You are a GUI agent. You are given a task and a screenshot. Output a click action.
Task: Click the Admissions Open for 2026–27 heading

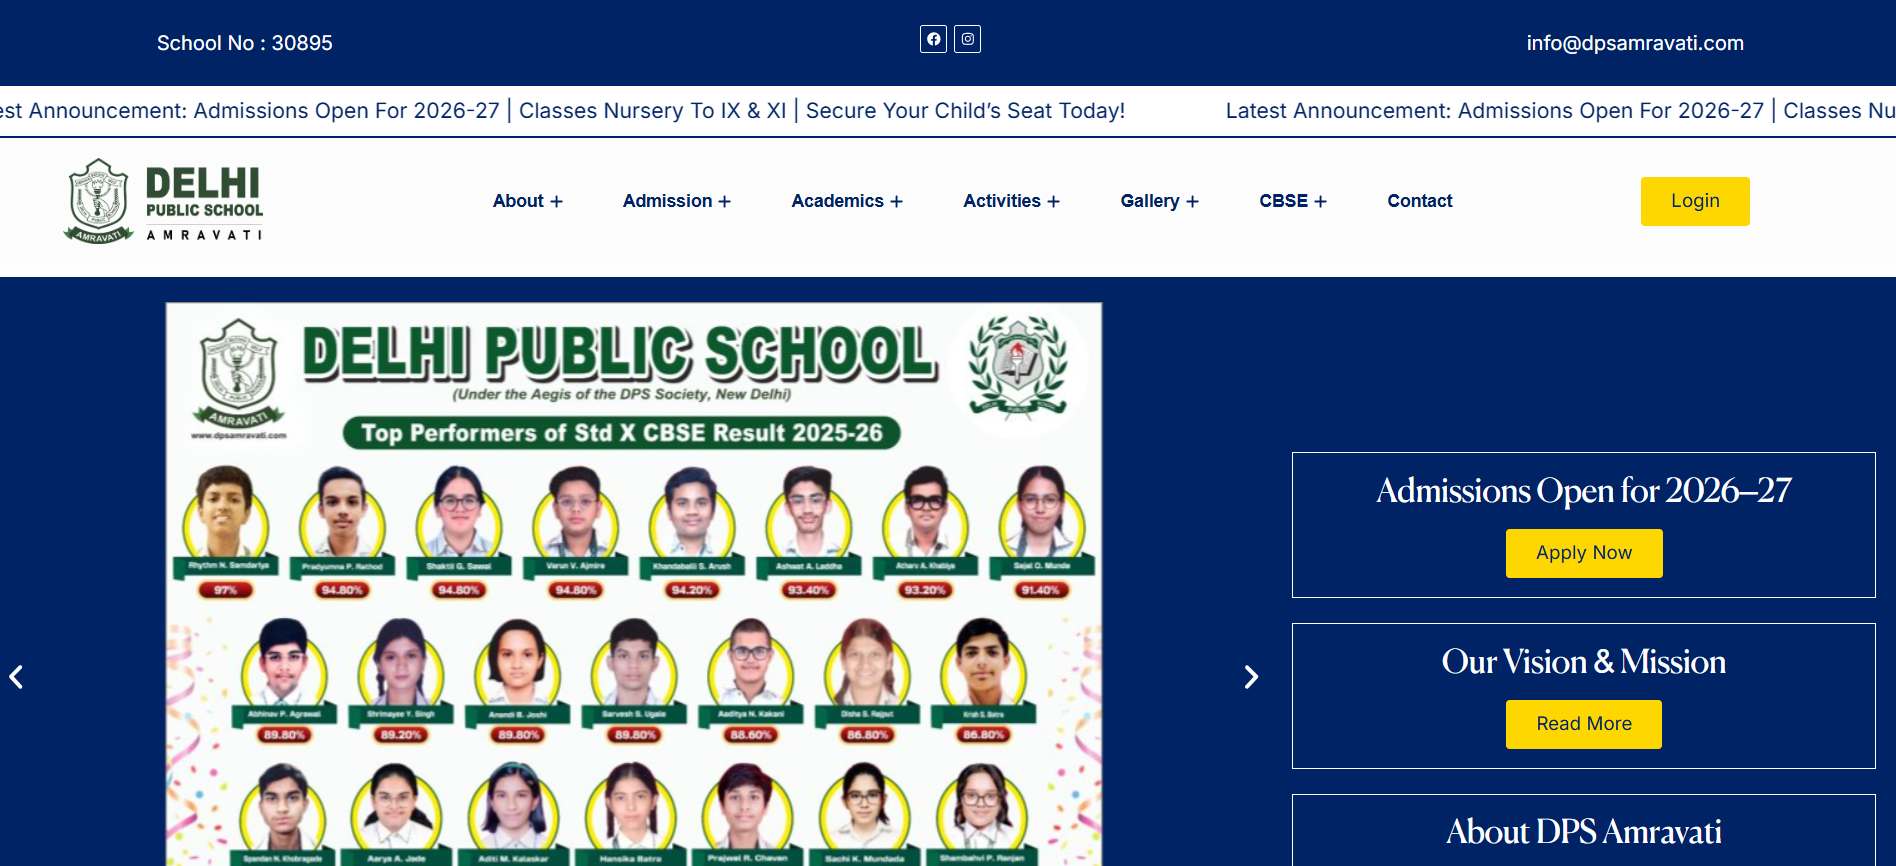tap(1584, 491)
